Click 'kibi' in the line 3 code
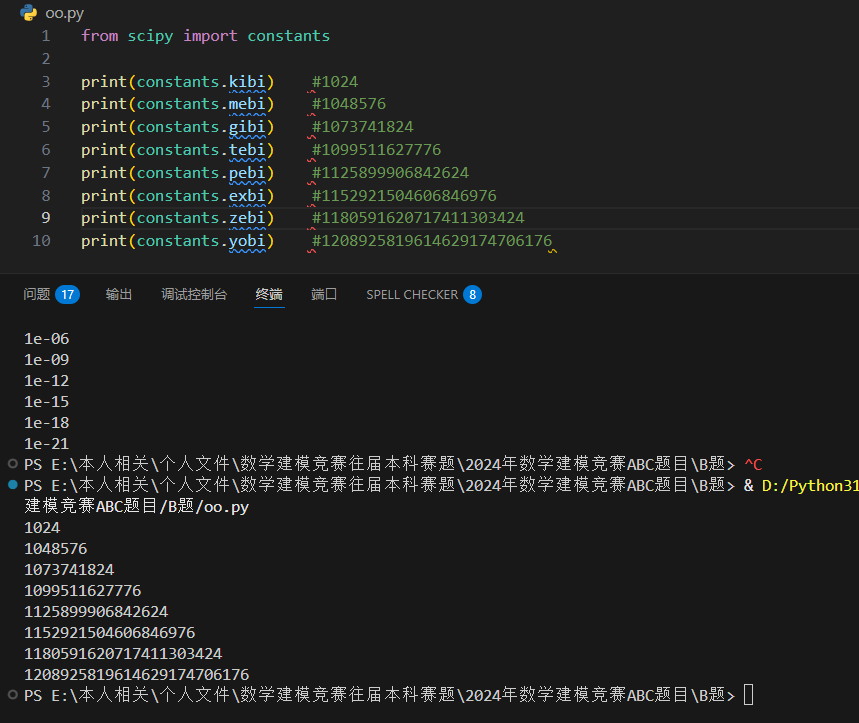This screenshot has width=859, height=723. [247, 82]
